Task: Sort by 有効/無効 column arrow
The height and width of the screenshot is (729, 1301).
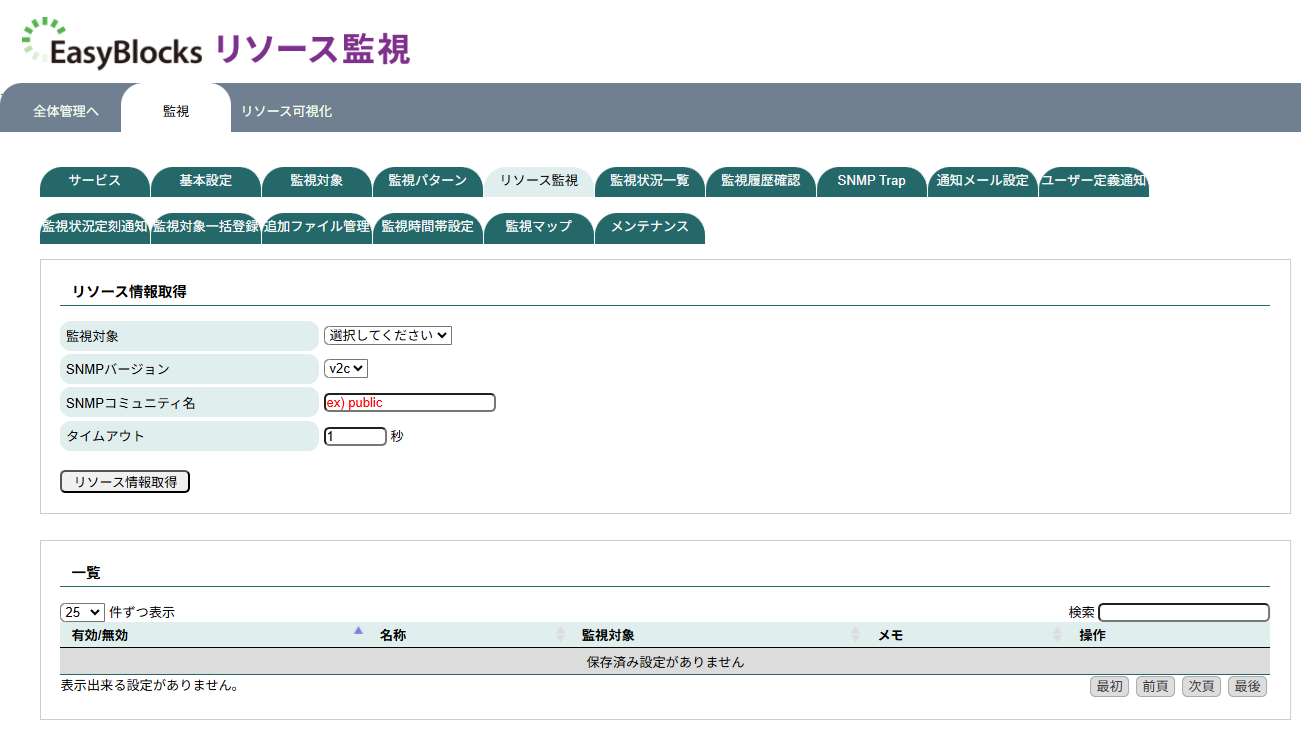Action: (x=358, y=631)
